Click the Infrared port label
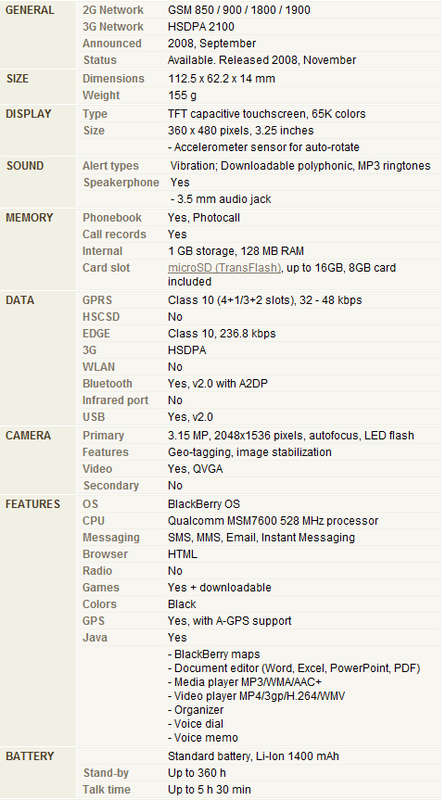Image resolution: width=446 pixels, height=800 pixels. pyautogui.click(x=115, y=401)
